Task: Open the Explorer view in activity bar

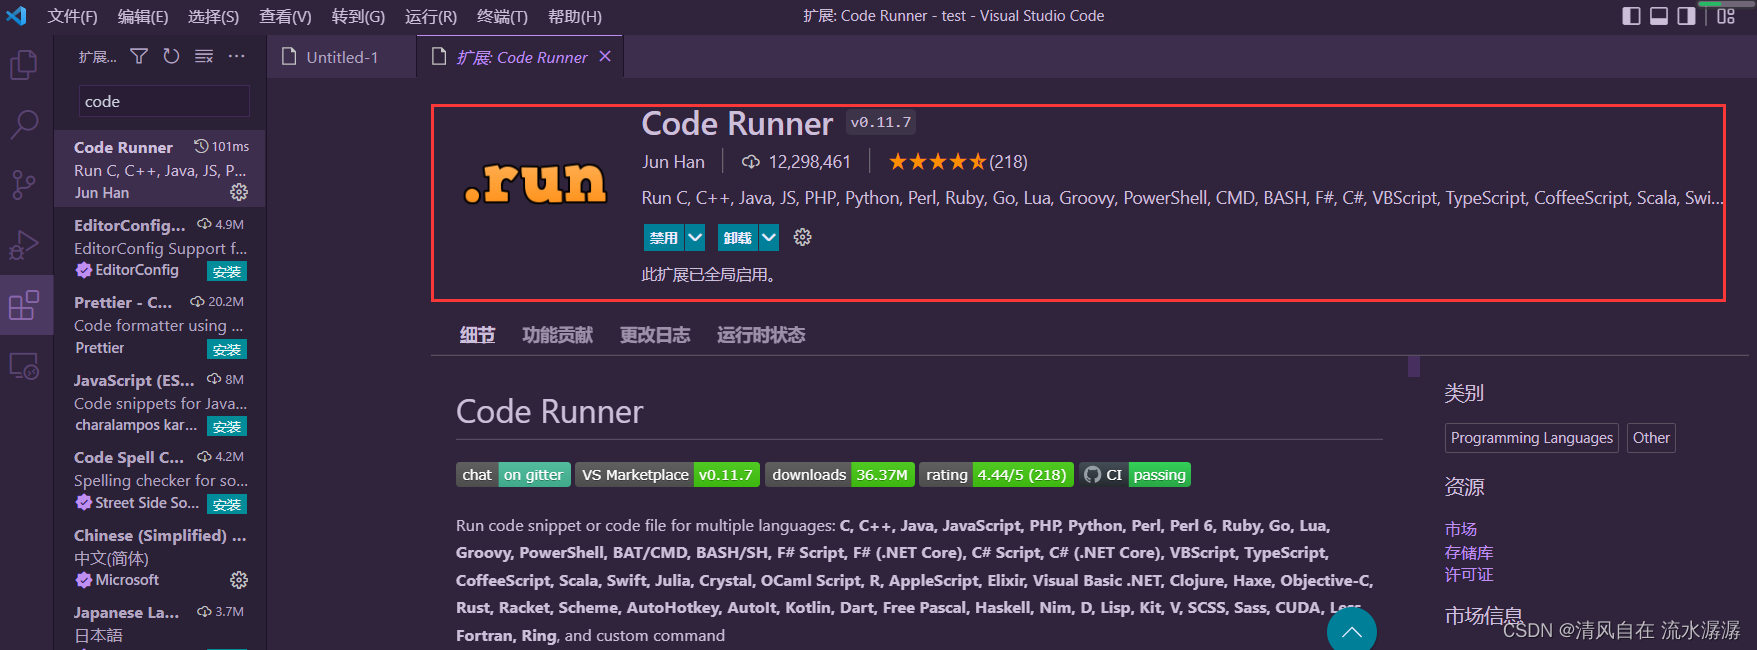Action: point(23,65)
